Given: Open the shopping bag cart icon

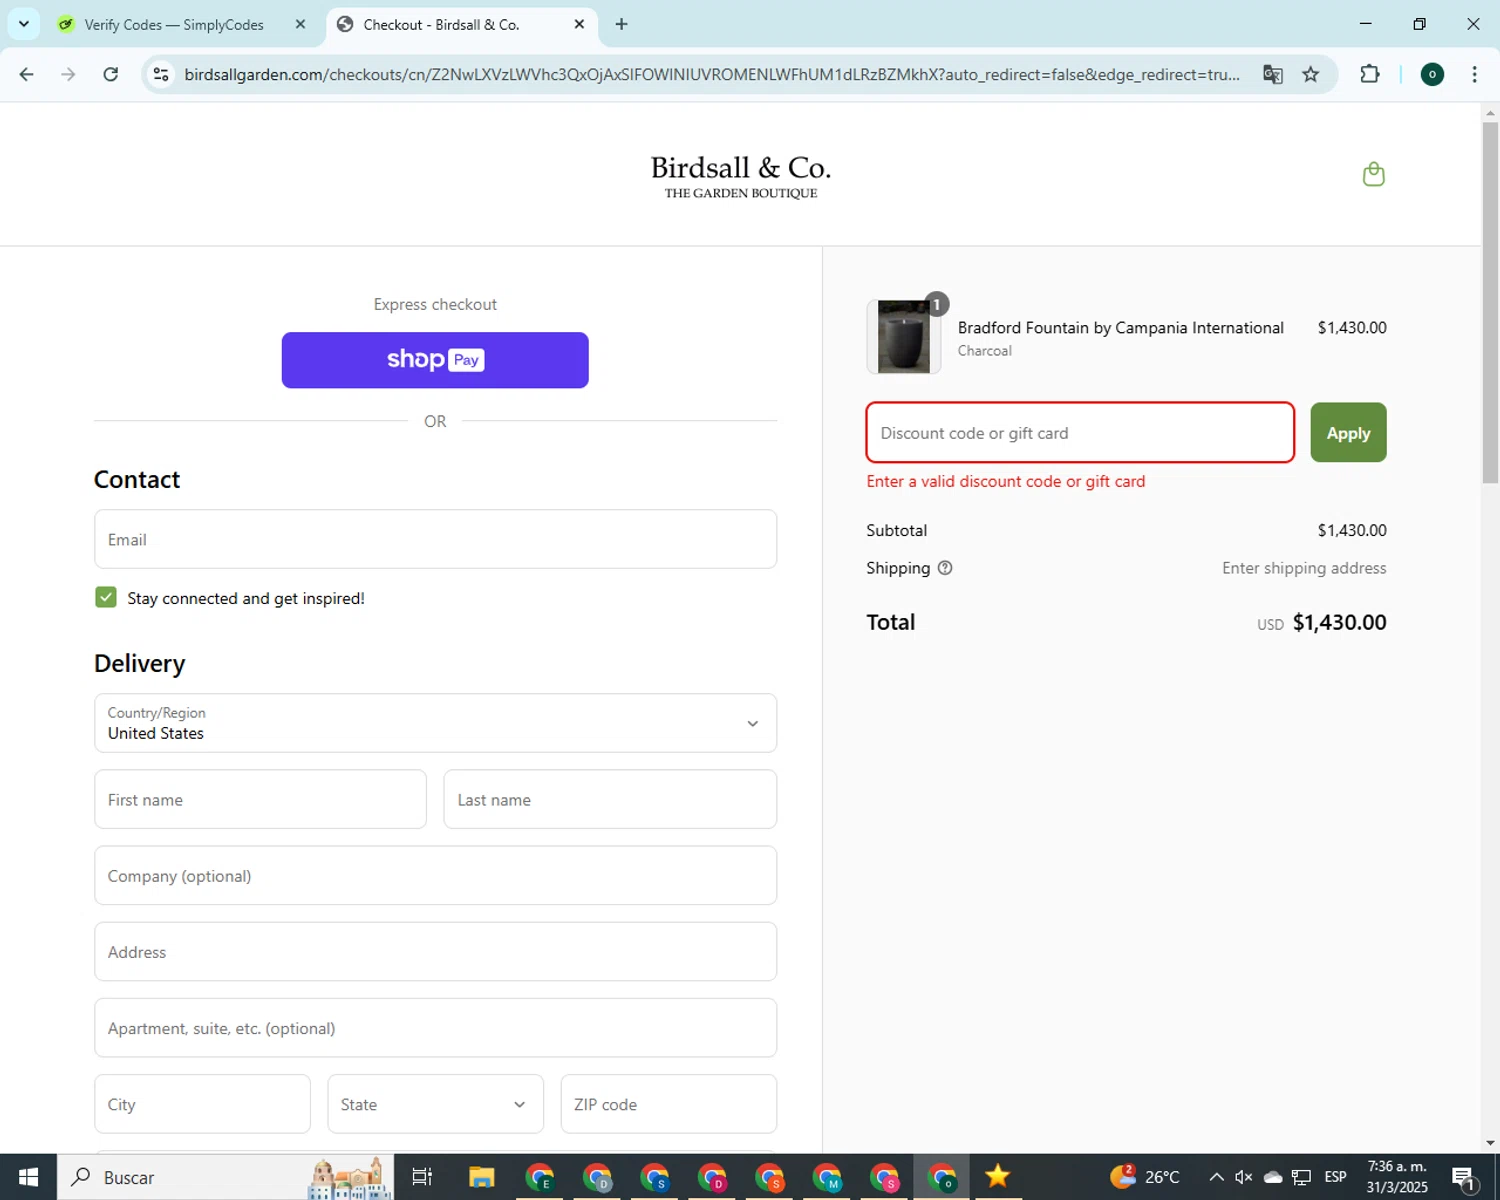Looking at the screenshot, I should tap(1374, 175).
